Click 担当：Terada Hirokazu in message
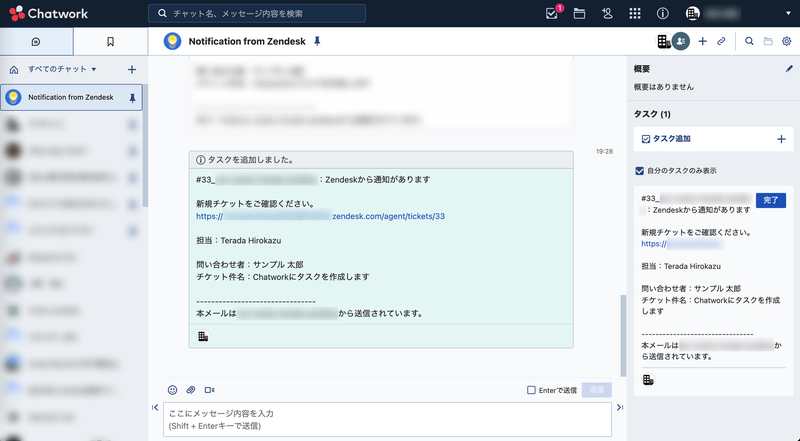Viewport: 800px width, 441px height. coord(238,240)
